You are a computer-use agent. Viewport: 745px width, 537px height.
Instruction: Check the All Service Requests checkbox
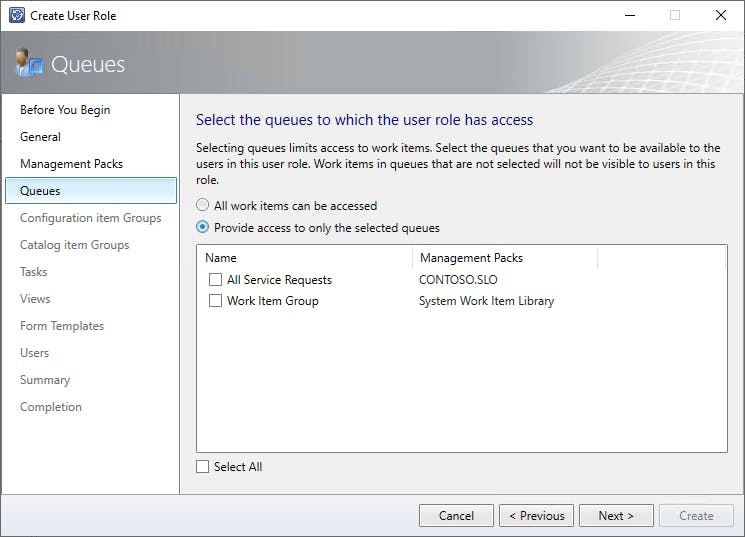pyautogui.click(x=215, y=280)
